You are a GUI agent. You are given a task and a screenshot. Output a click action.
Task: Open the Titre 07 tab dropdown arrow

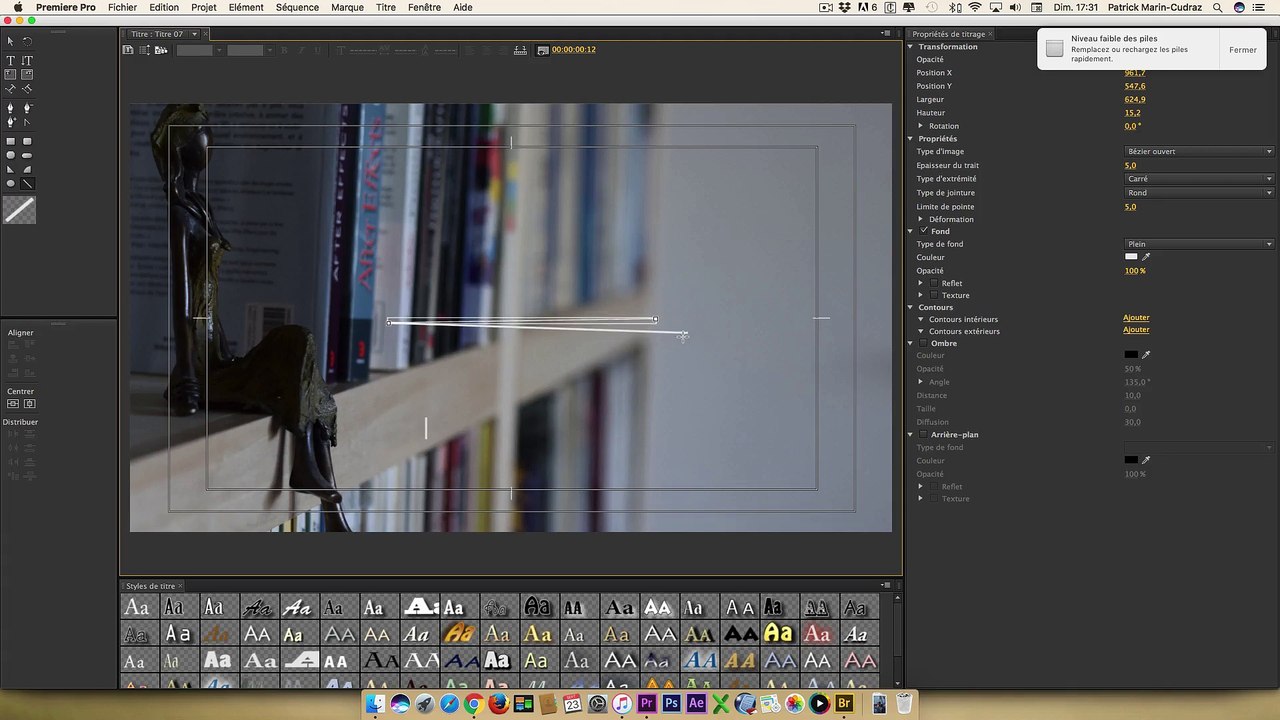[x=195, y=34]
